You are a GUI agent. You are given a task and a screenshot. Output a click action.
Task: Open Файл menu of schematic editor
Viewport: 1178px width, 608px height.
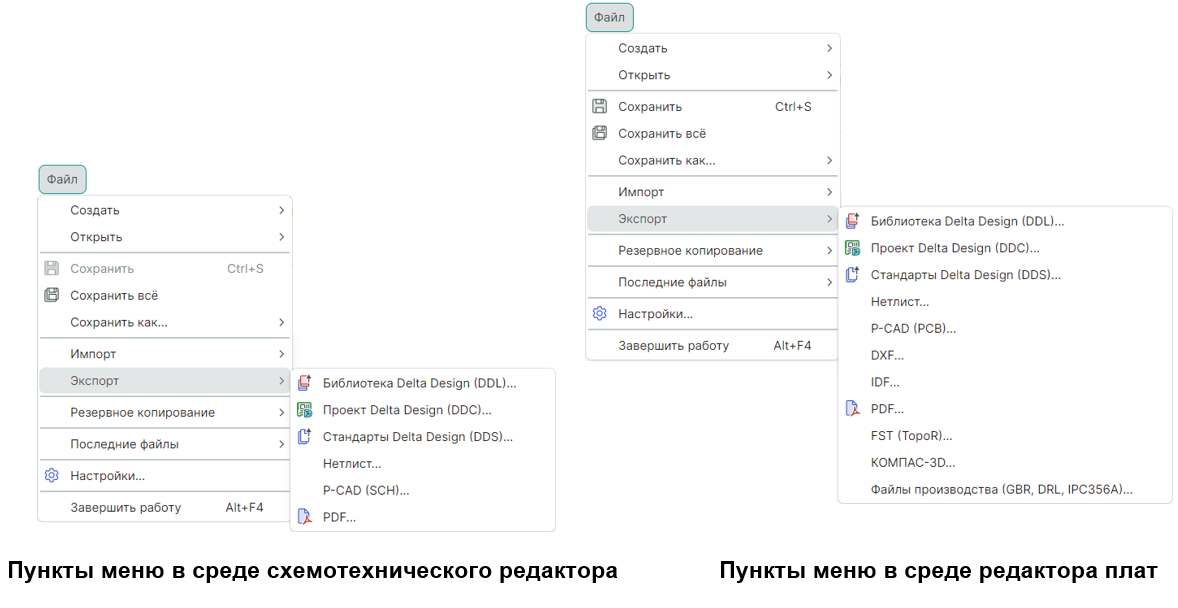(62, 179)
